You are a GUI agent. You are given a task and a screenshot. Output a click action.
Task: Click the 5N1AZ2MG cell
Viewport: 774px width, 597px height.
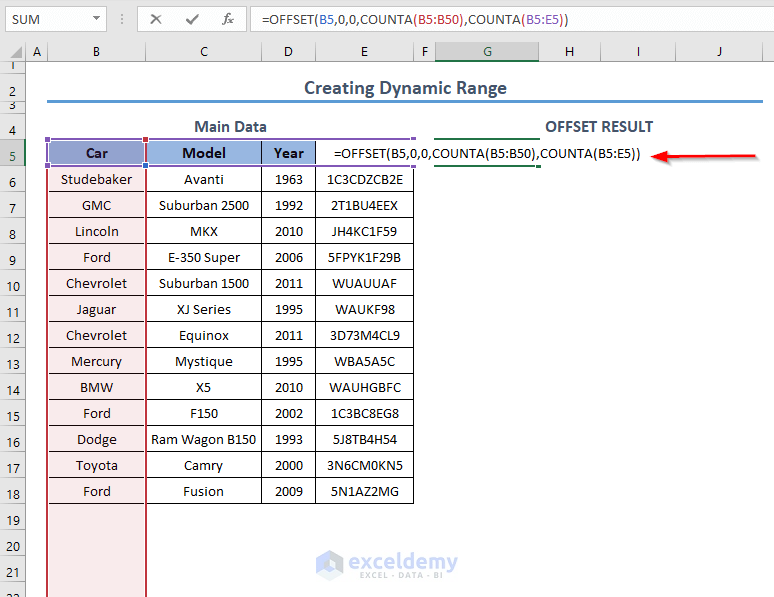(x=365, y=491)
